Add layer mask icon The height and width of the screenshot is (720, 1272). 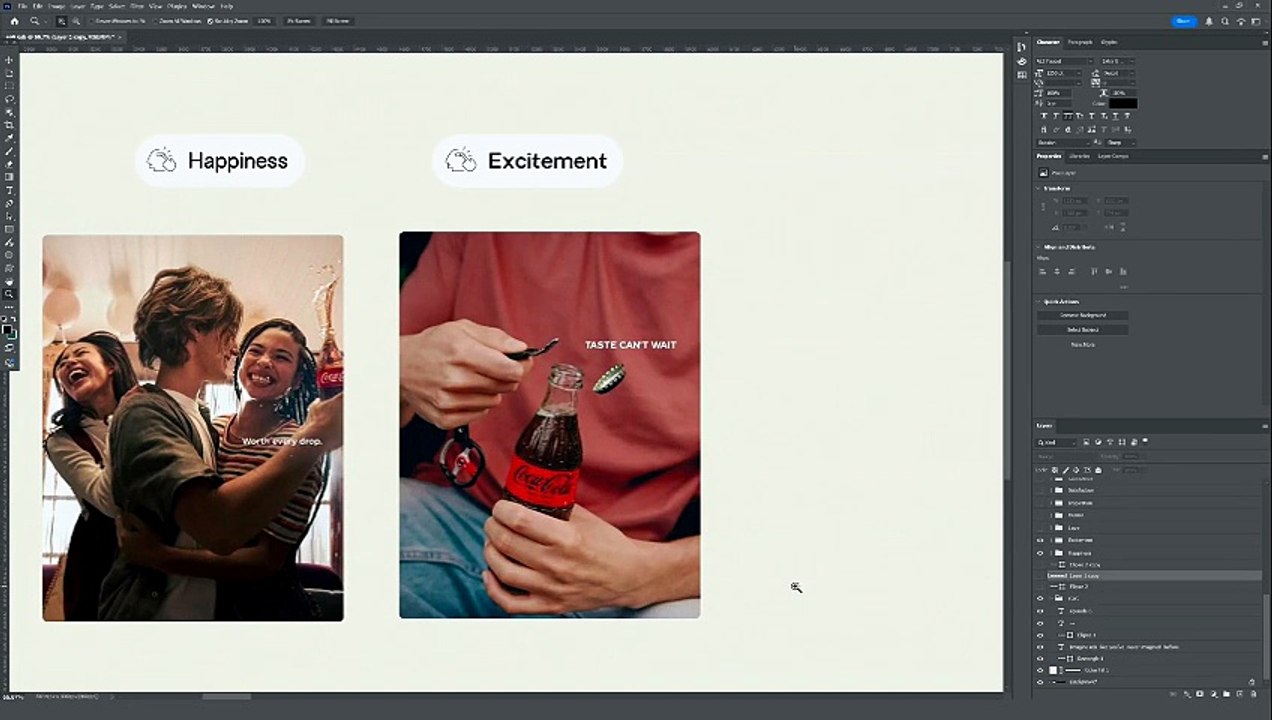[x=1200, y=694]
